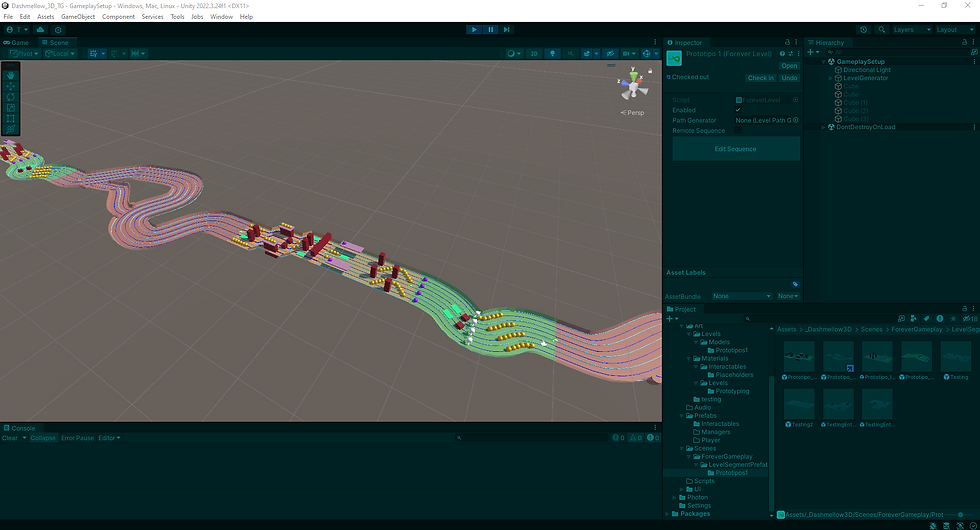Open the Assets menu
The height and width of the screenshot is (530, 980).
(x=45, y=17)
